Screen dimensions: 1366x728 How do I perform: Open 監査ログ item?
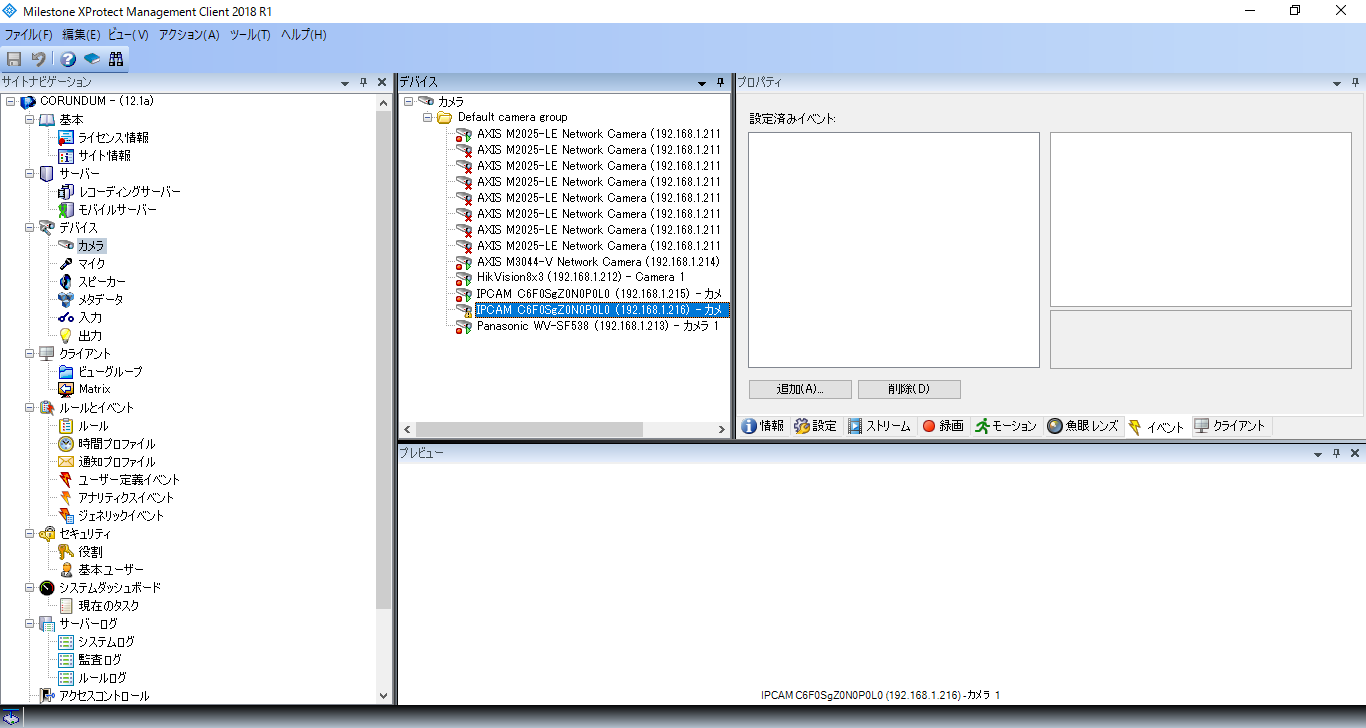coord(100,660)
